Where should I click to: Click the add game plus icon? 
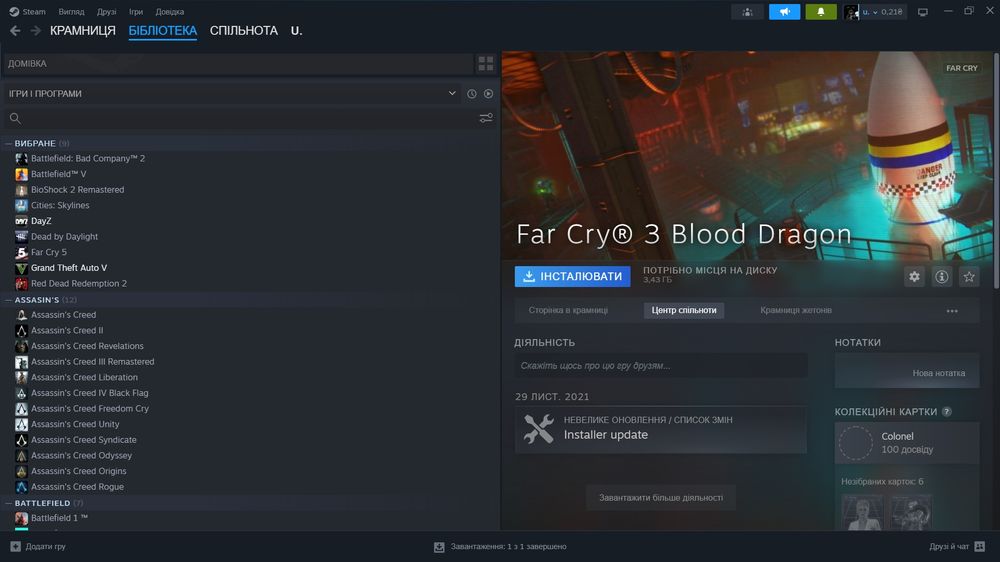(15, 547)
